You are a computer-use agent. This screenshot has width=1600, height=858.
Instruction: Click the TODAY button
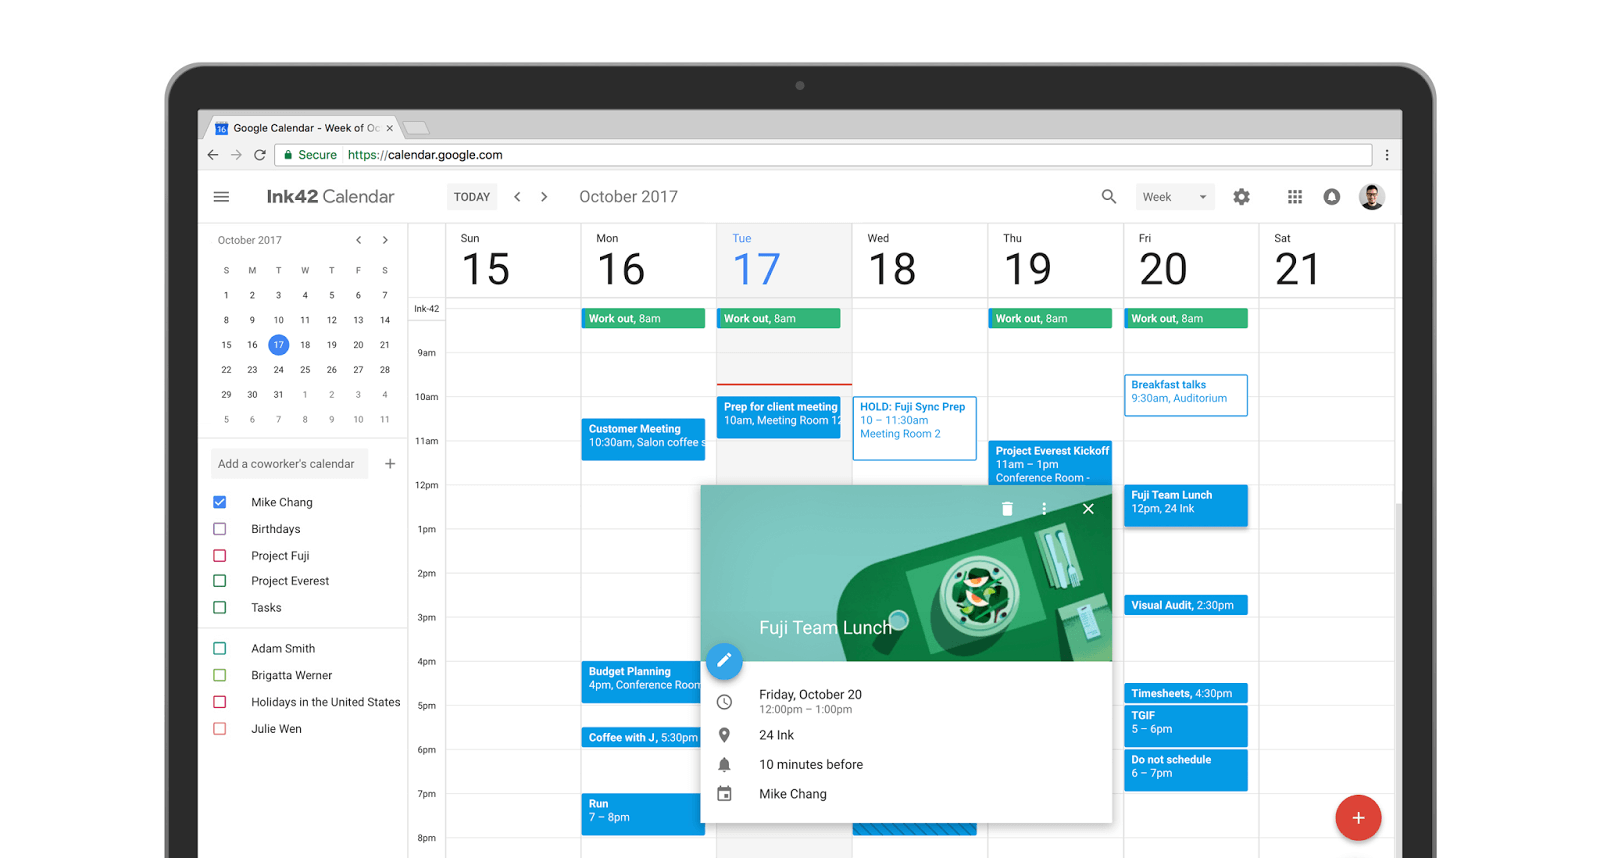pos(471,197)
